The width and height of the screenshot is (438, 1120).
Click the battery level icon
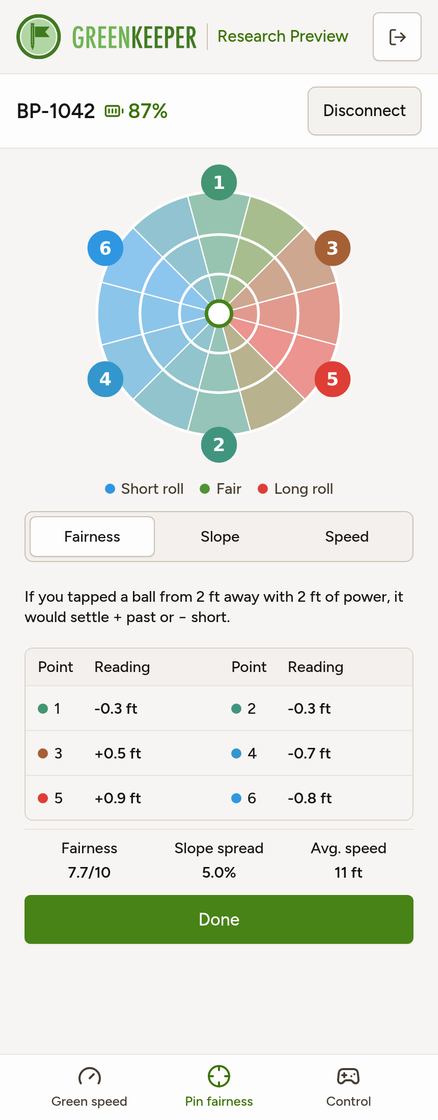tap(114, 111)
